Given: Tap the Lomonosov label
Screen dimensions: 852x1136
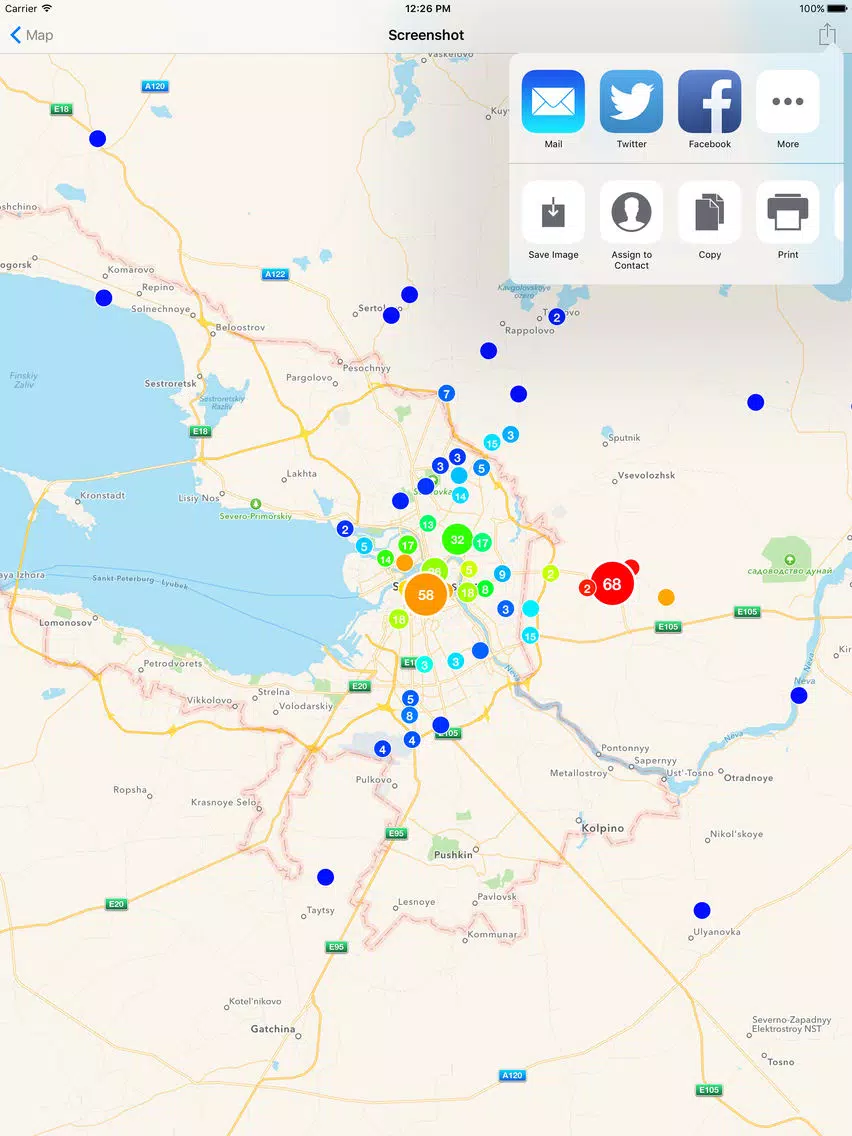Looking at the screenshot, I should (65, 622).
